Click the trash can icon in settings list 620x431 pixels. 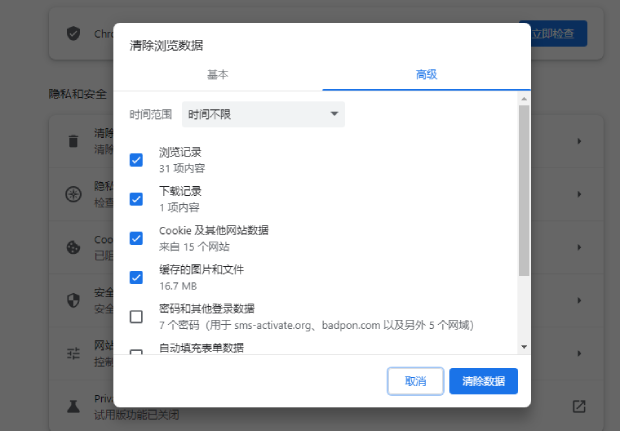coord(73,141)
